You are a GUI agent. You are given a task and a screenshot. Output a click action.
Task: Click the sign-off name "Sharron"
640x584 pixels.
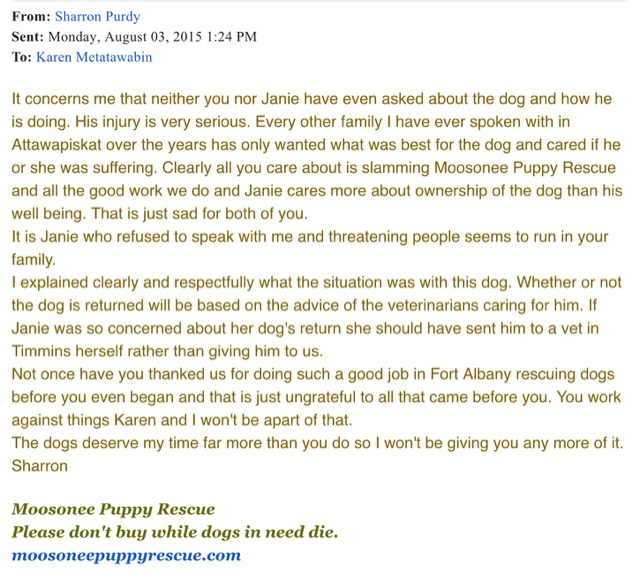click(40, 466)
